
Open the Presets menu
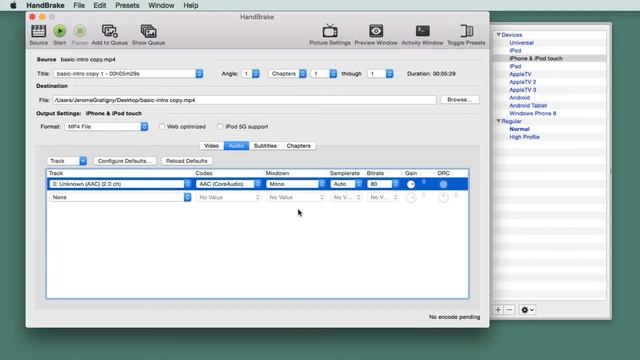point(127,5)
